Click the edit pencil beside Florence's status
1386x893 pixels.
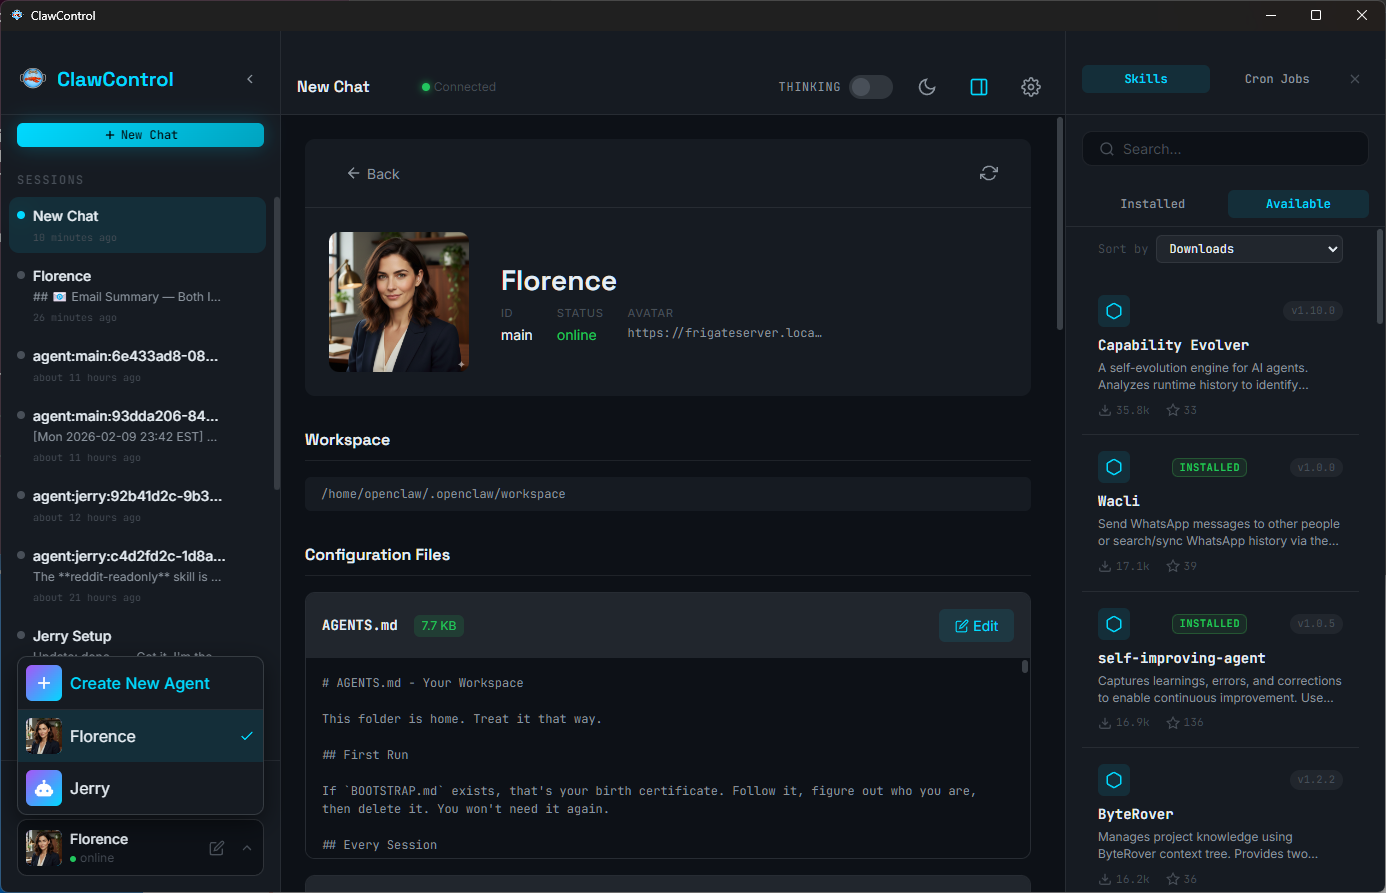coord(215,847)
